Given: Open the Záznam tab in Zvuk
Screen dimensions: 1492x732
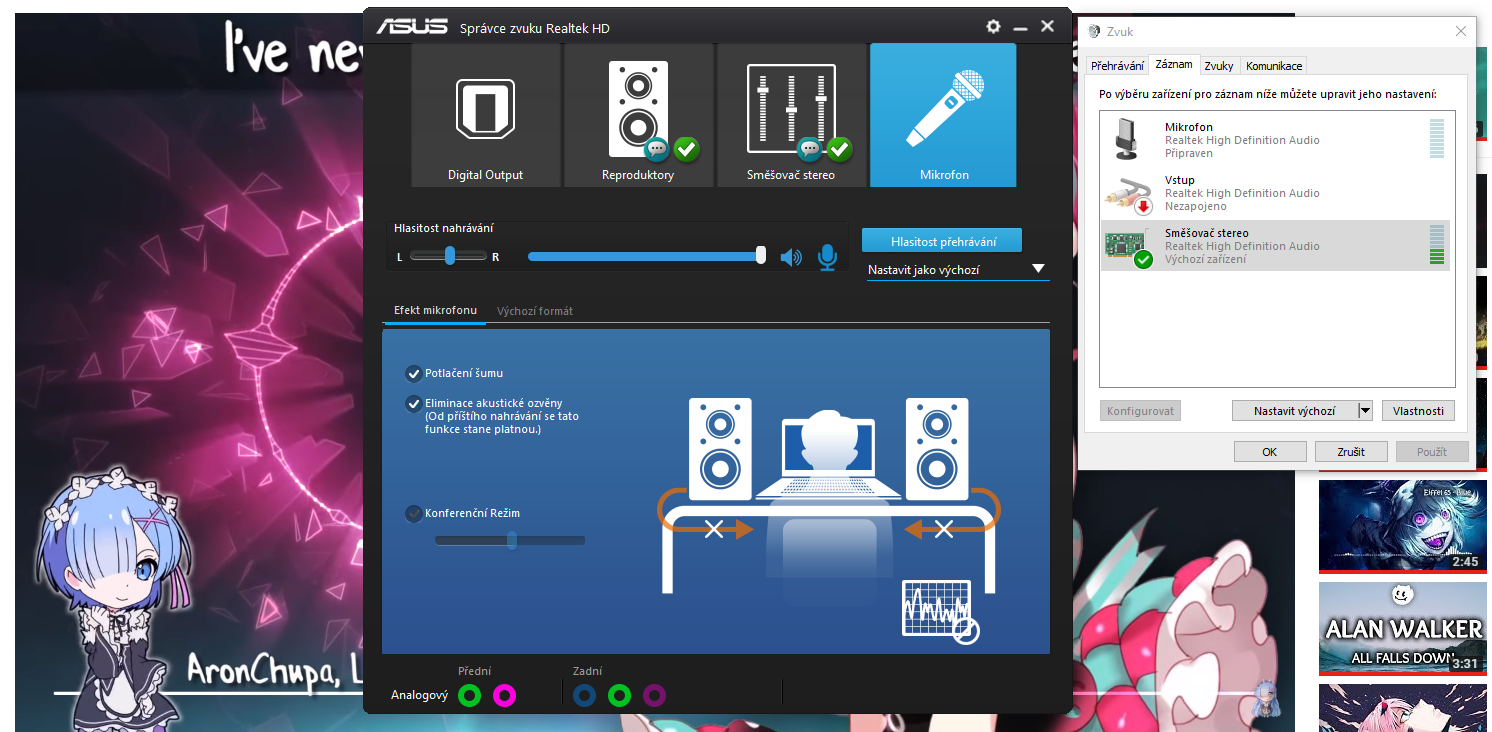Looking at the screenshot, I should [1174, 64].
